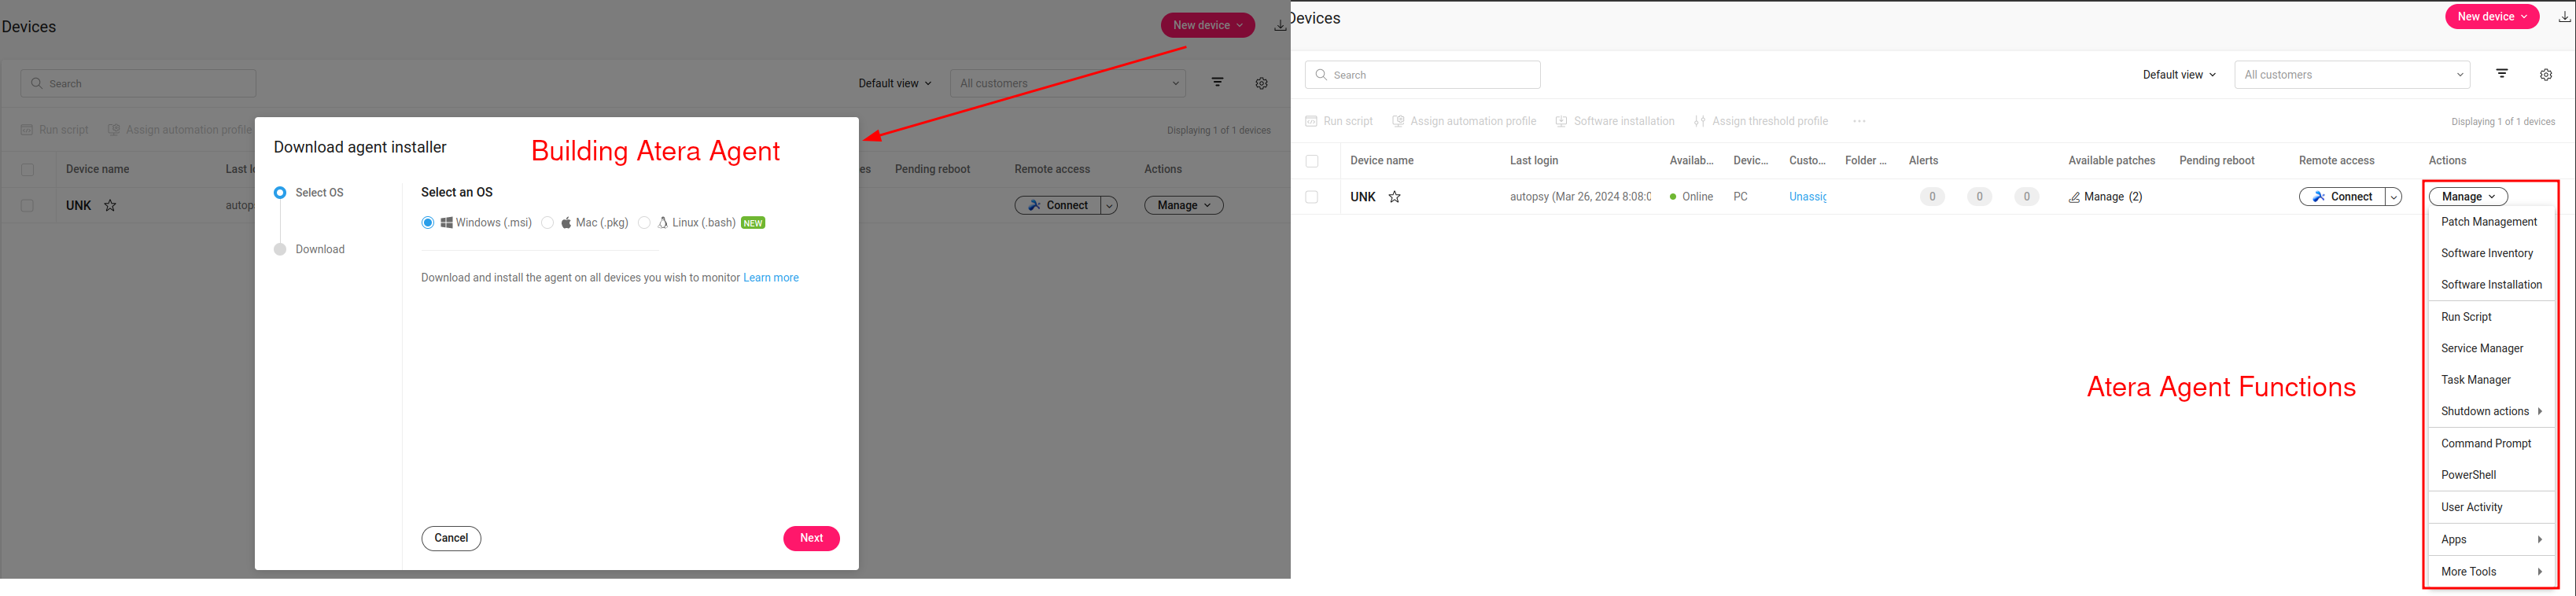2576x596 pixels.
Task: Star the UNK device in the right panel
Action: 1395,197
